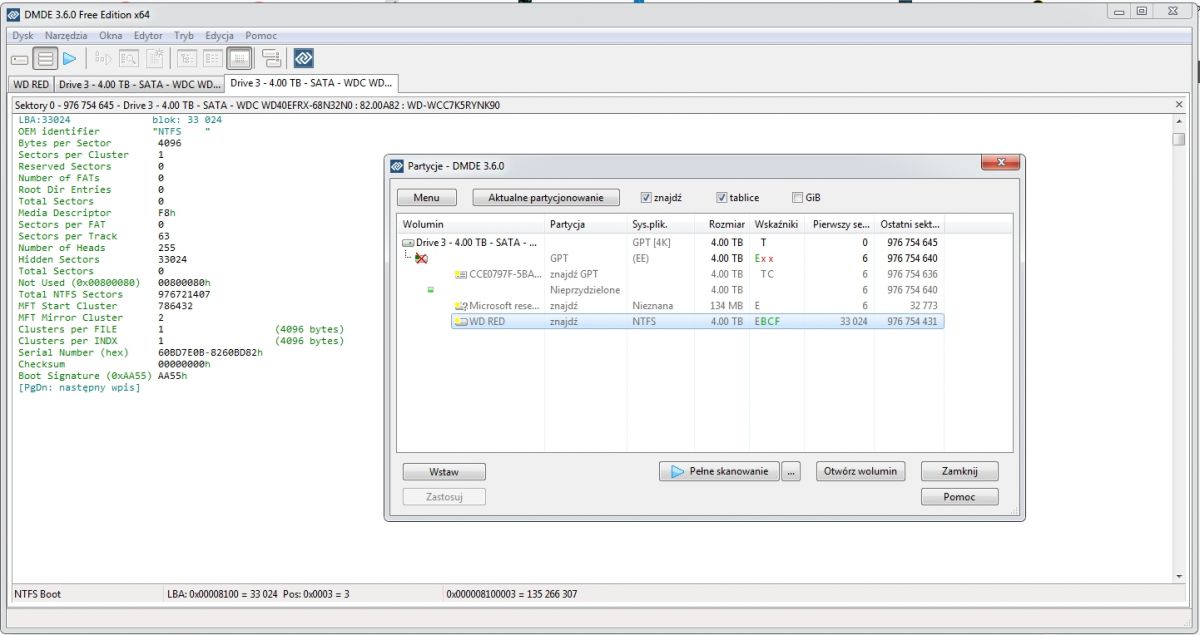Viewport: 1200px width, 635px height.
Task: Click the pressed sector-grid view icon in the toolbar
Action: tap(239, 59)
